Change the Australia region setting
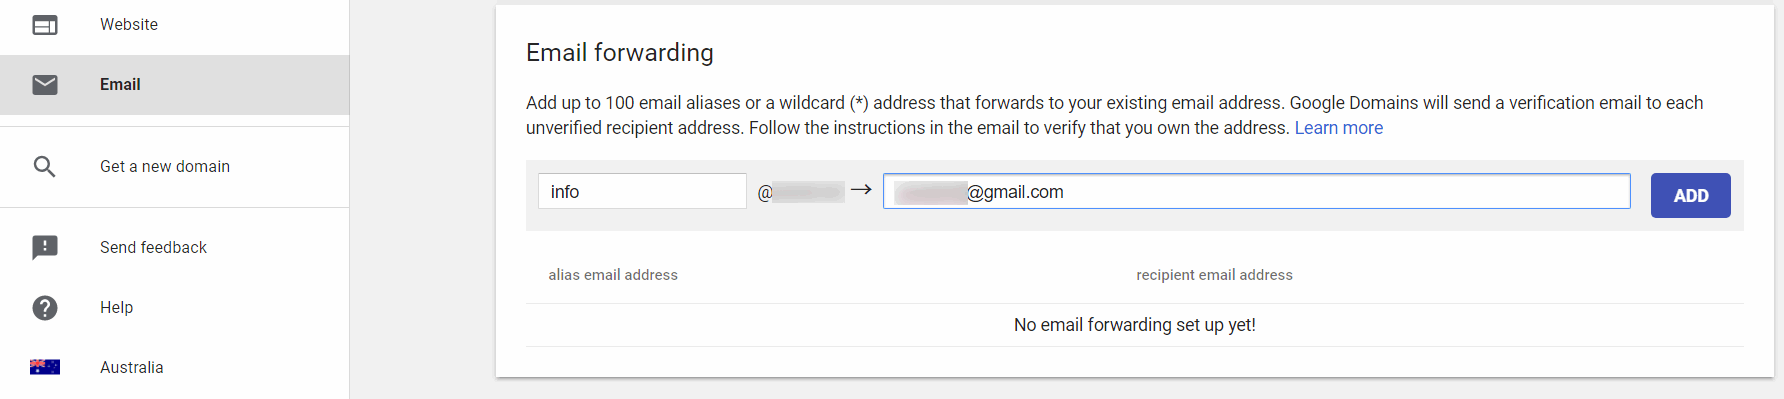The width and height of the screenshot is (1784, 399). [175, 367]
